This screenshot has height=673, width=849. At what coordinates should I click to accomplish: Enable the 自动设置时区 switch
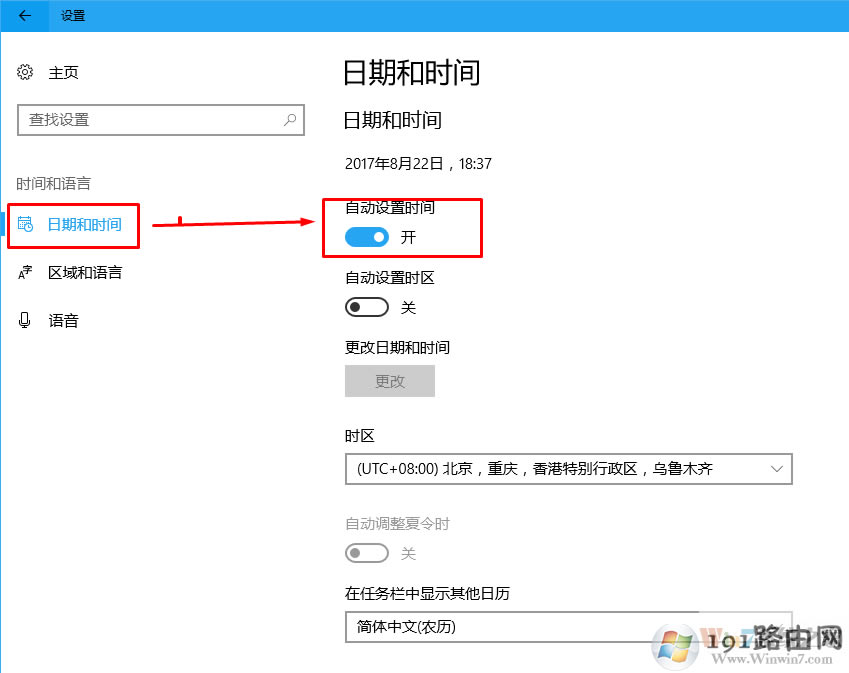366,307
